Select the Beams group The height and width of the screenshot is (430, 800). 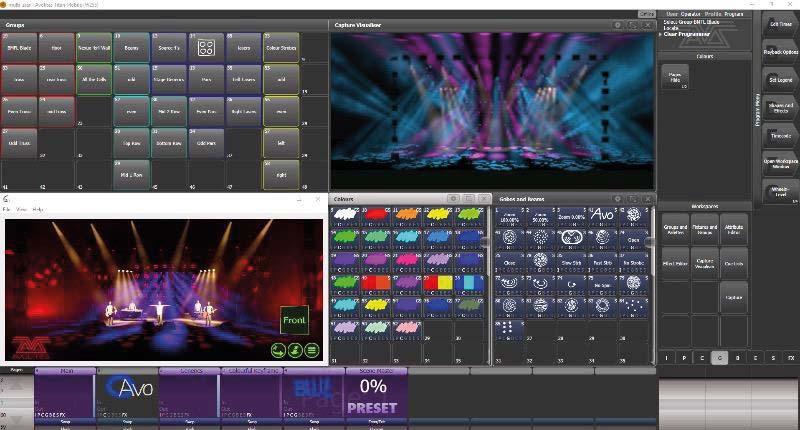(131, 47)
